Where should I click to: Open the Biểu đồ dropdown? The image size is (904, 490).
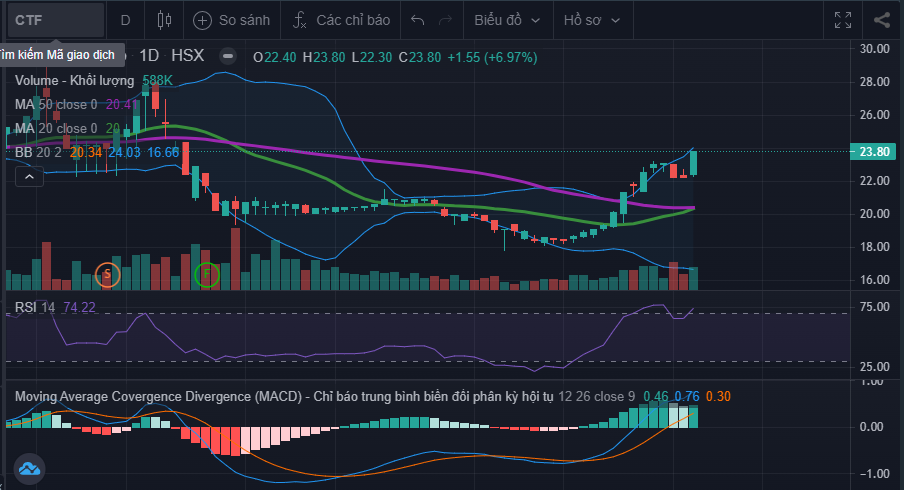pyautogui.click(x=507, y=20)
